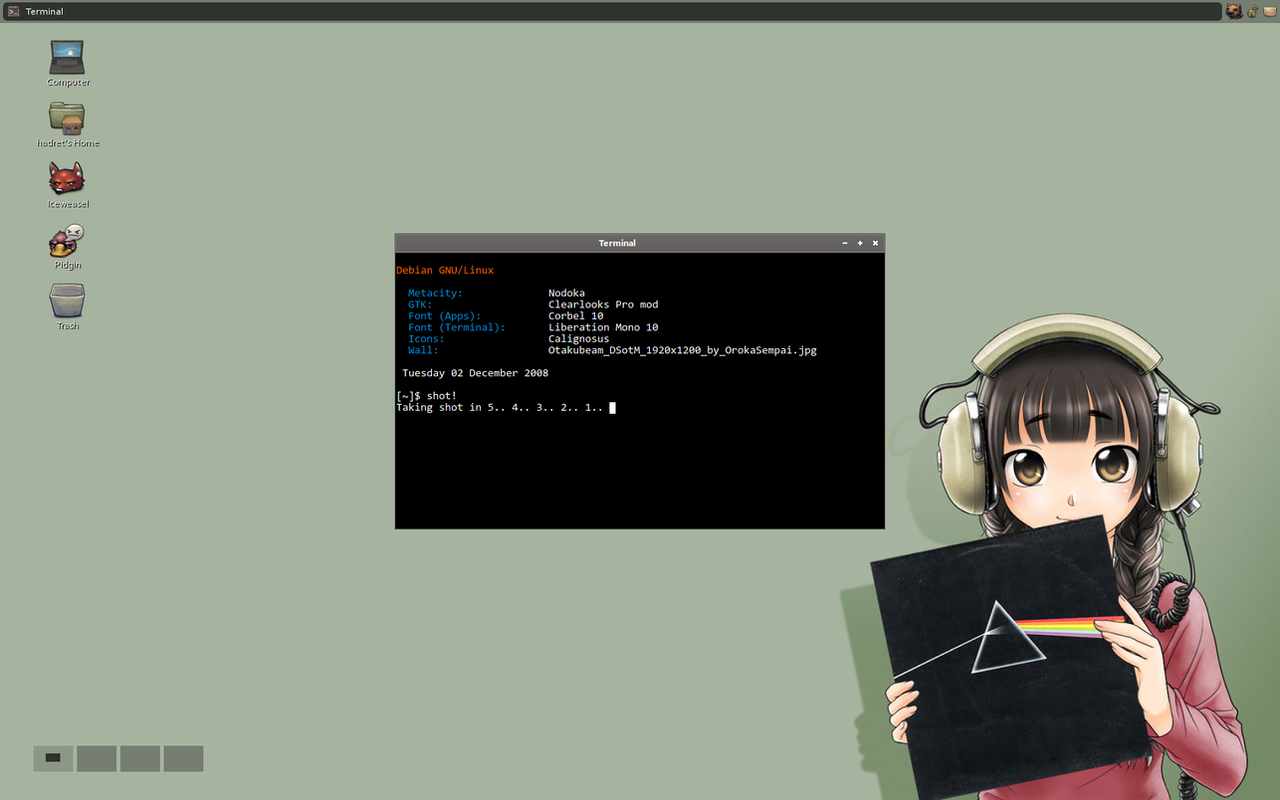This screenshot has height=800, width=1280.
Task: Click the 'Clearlooks Pro mod' text
Action: point(603,304)
